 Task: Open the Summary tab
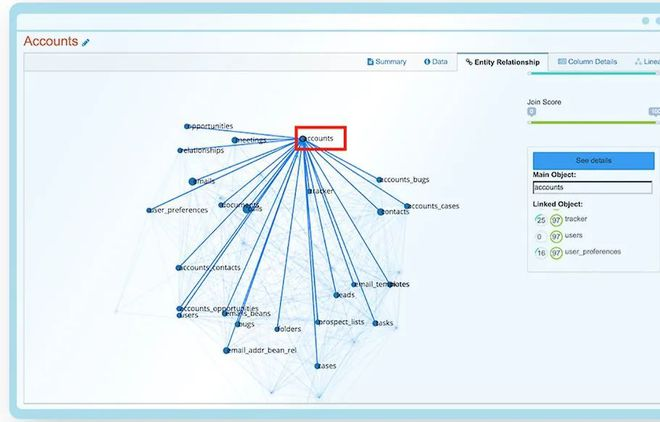[387, 62]
